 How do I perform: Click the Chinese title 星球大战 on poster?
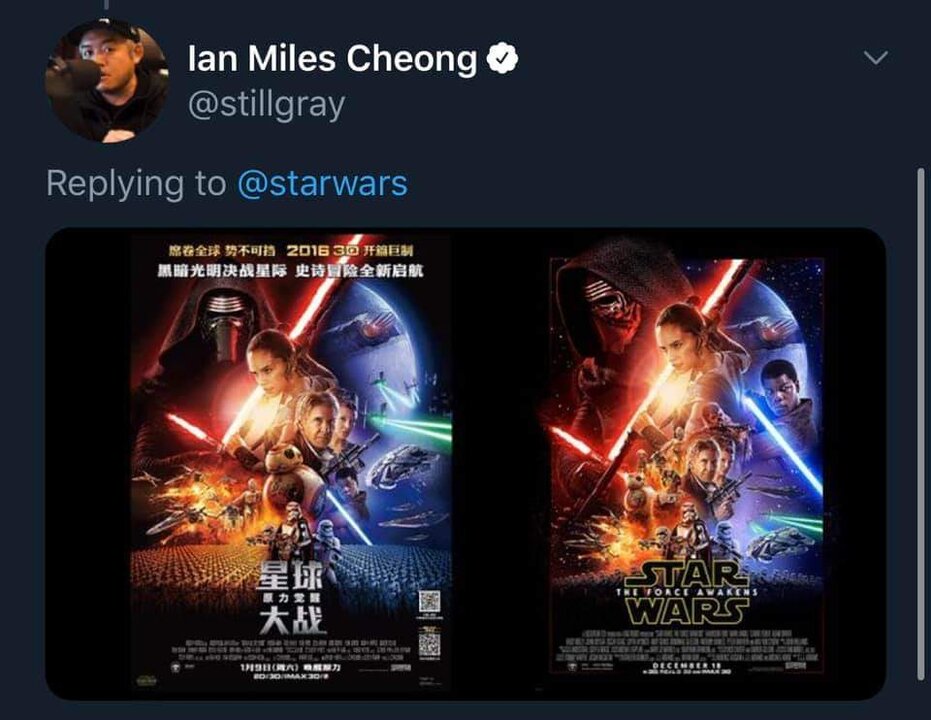click(x=292, y=598)
